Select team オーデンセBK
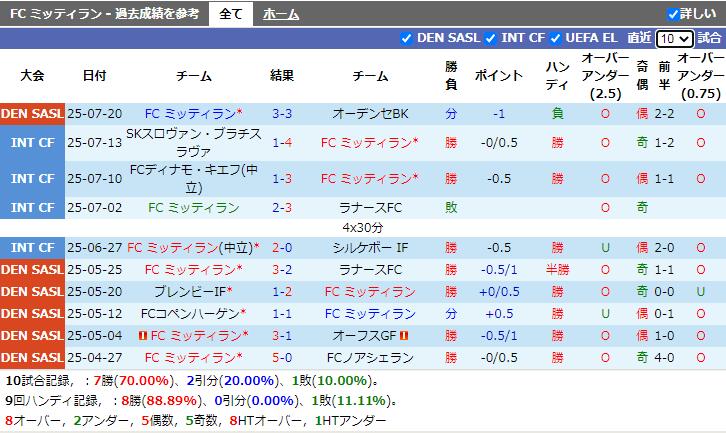The image size is (726, 433). coord(370,113)
